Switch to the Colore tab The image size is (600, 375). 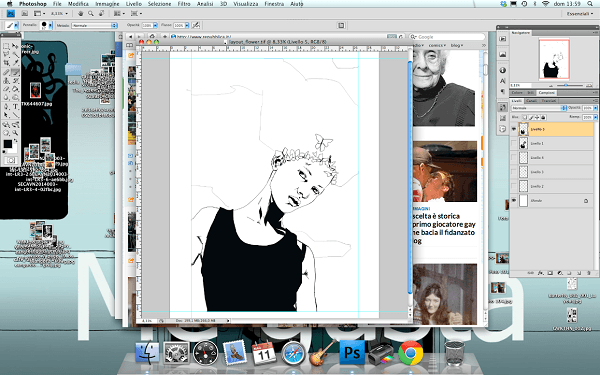click(517, 93)
